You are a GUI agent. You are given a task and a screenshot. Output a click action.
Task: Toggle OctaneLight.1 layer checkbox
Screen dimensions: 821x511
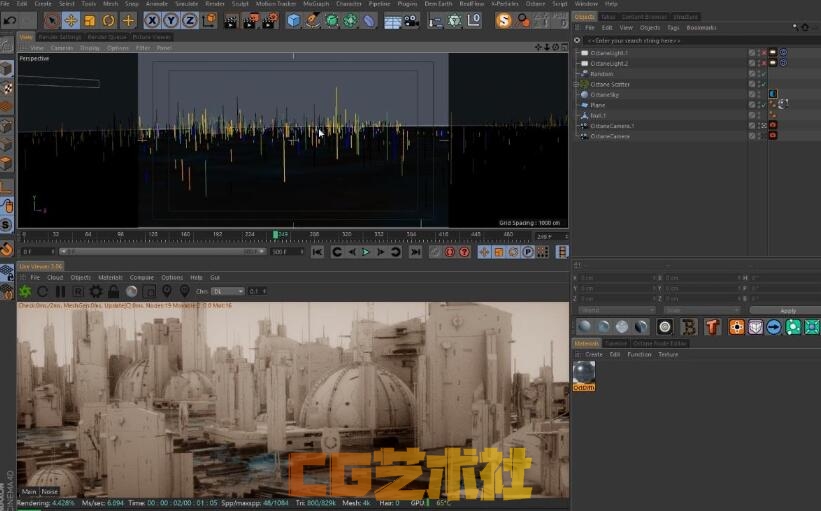(x=752, y=53)
